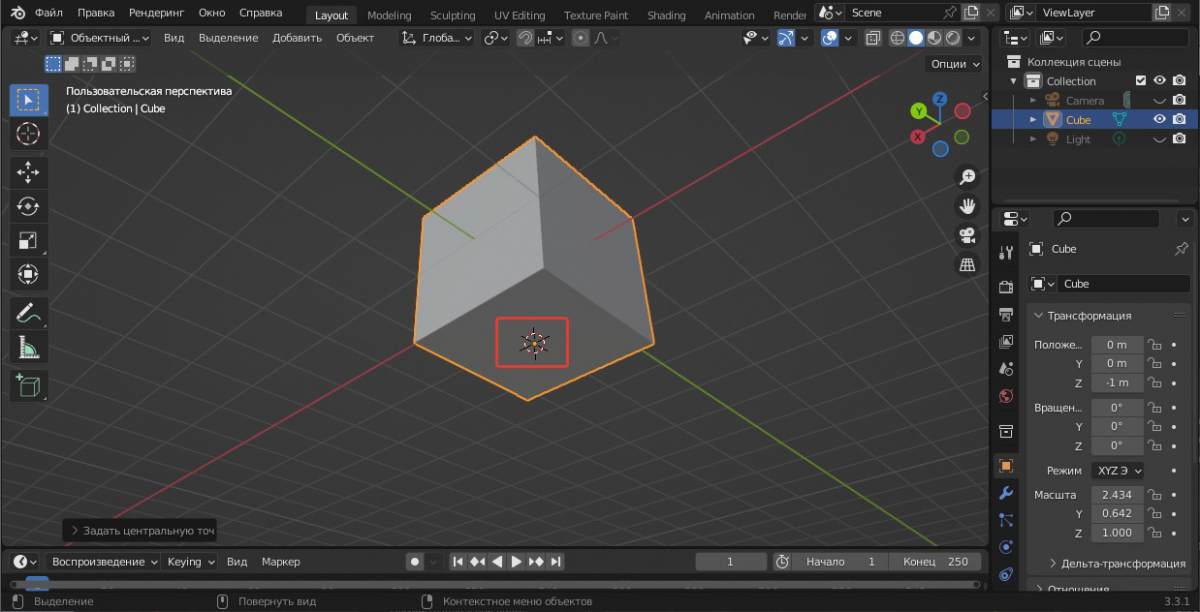
Task: Open the Global transform orientation dropdown
Action: tap(436, 38)
